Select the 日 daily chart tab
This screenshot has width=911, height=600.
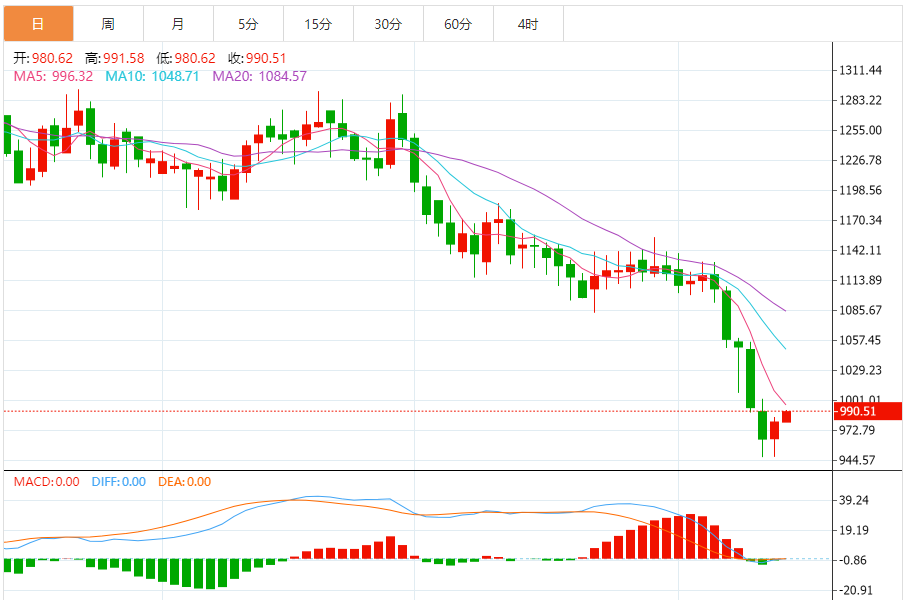click(x=38, y=24)
